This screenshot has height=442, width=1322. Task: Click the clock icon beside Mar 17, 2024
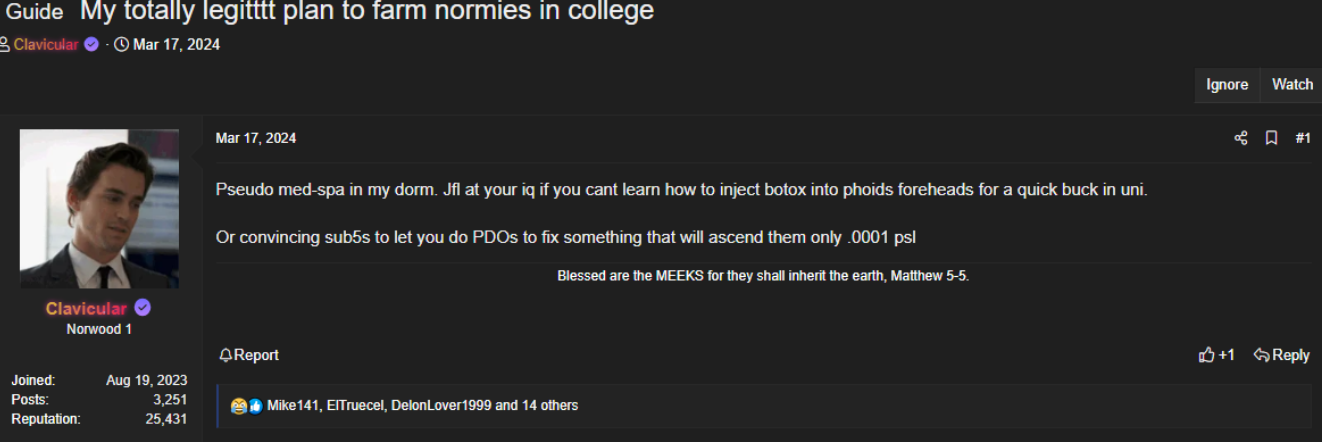[x=122, y=44]
